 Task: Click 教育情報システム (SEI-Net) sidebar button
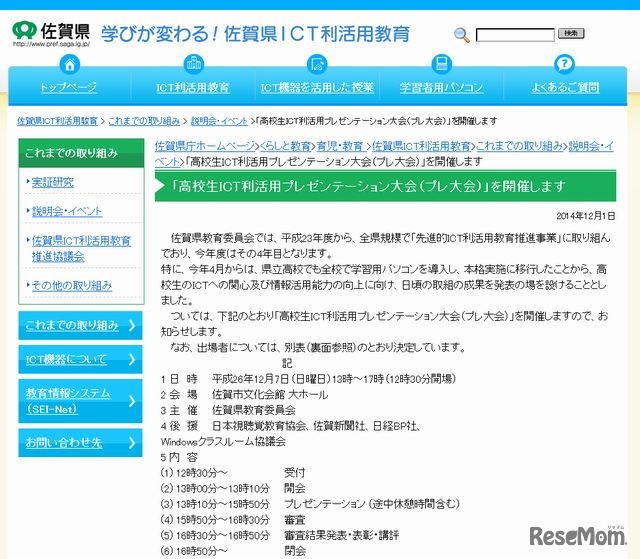coord(80,401)
